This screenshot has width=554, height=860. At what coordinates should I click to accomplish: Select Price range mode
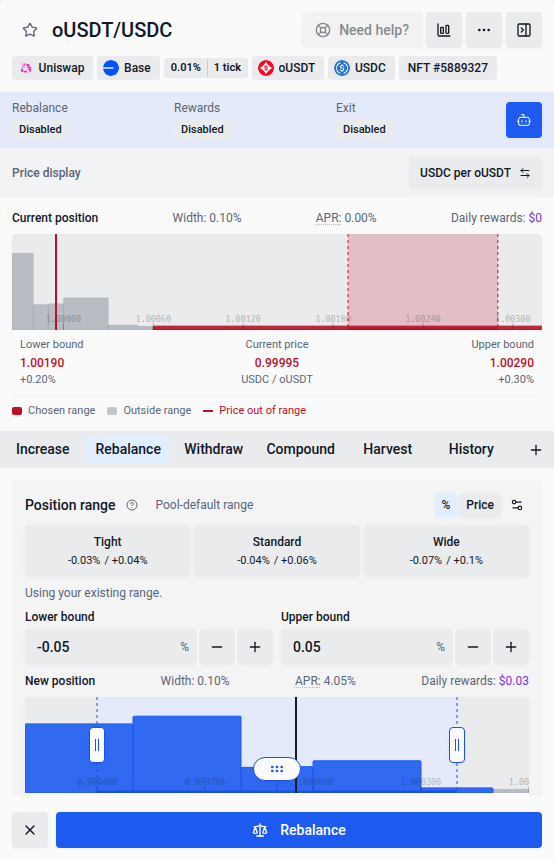pyautogui.click(x=480, y=505)
